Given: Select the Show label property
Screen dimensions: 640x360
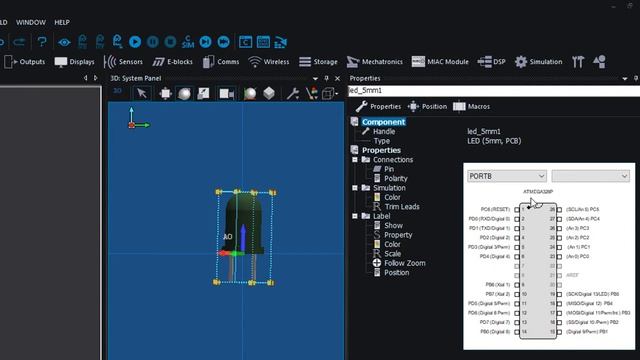Looking at the screenshot, I should click(393, 225).
